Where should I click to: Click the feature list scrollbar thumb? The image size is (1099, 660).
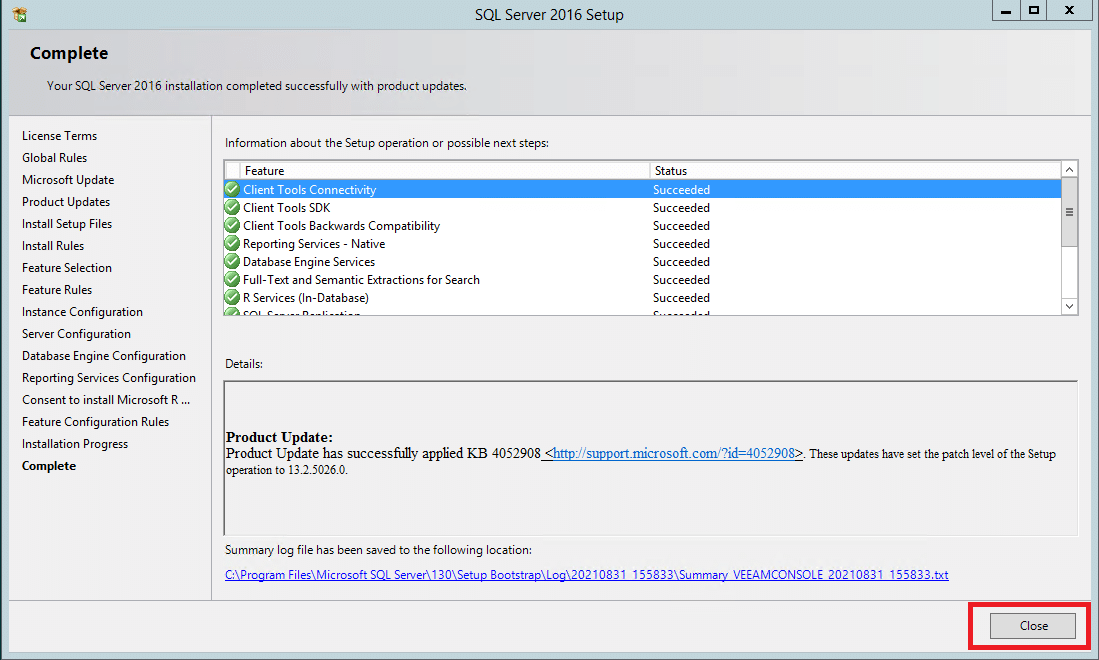pos(1070,212)
